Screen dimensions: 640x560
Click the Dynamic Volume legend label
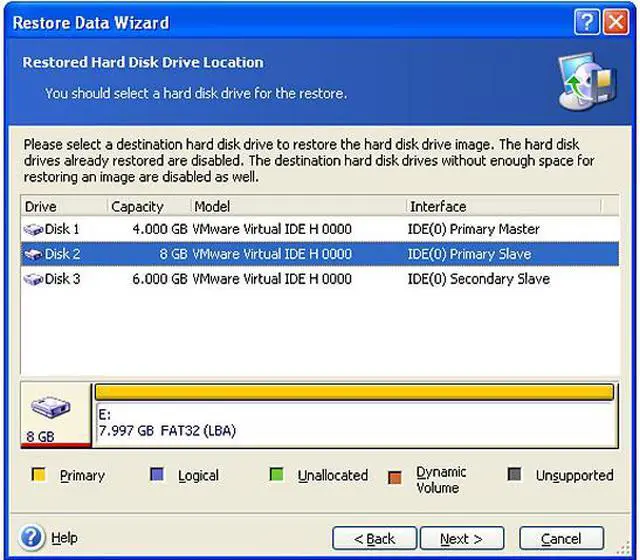click(x=441, y=480)
